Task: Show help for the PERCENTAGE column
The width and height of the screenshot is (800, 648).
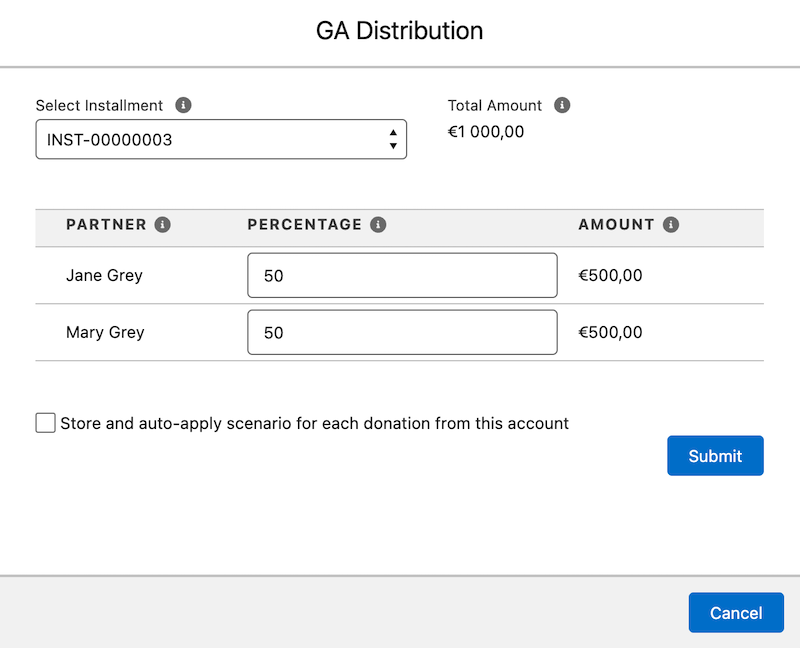Action: 378,225
